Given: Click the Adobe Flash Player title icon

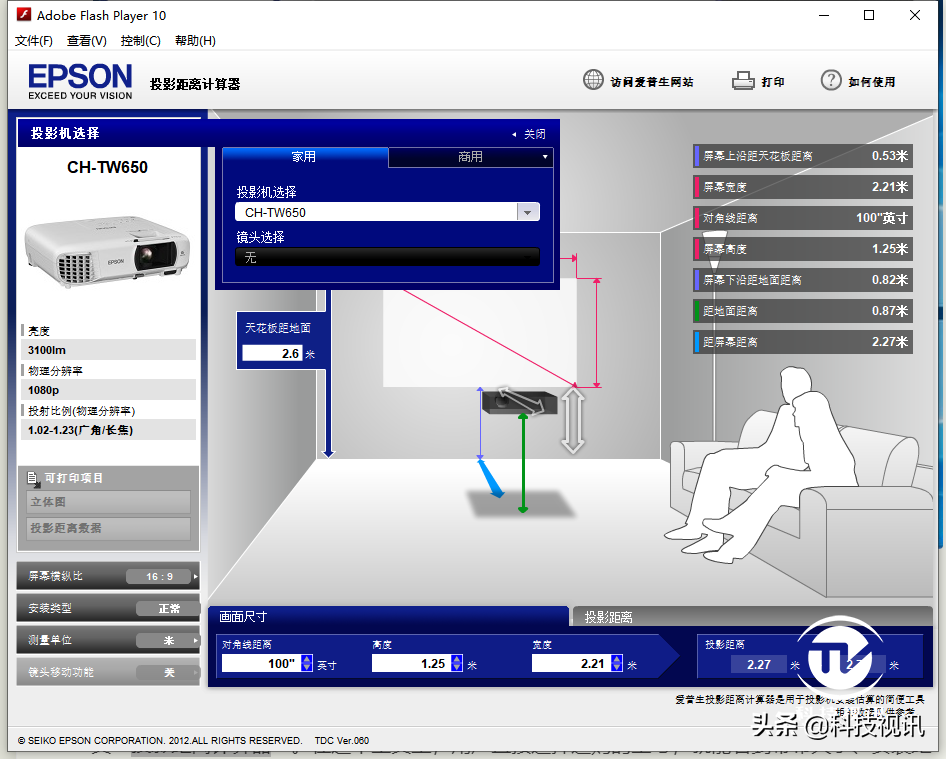Looking at the screenshot, I should click(23, 15).
